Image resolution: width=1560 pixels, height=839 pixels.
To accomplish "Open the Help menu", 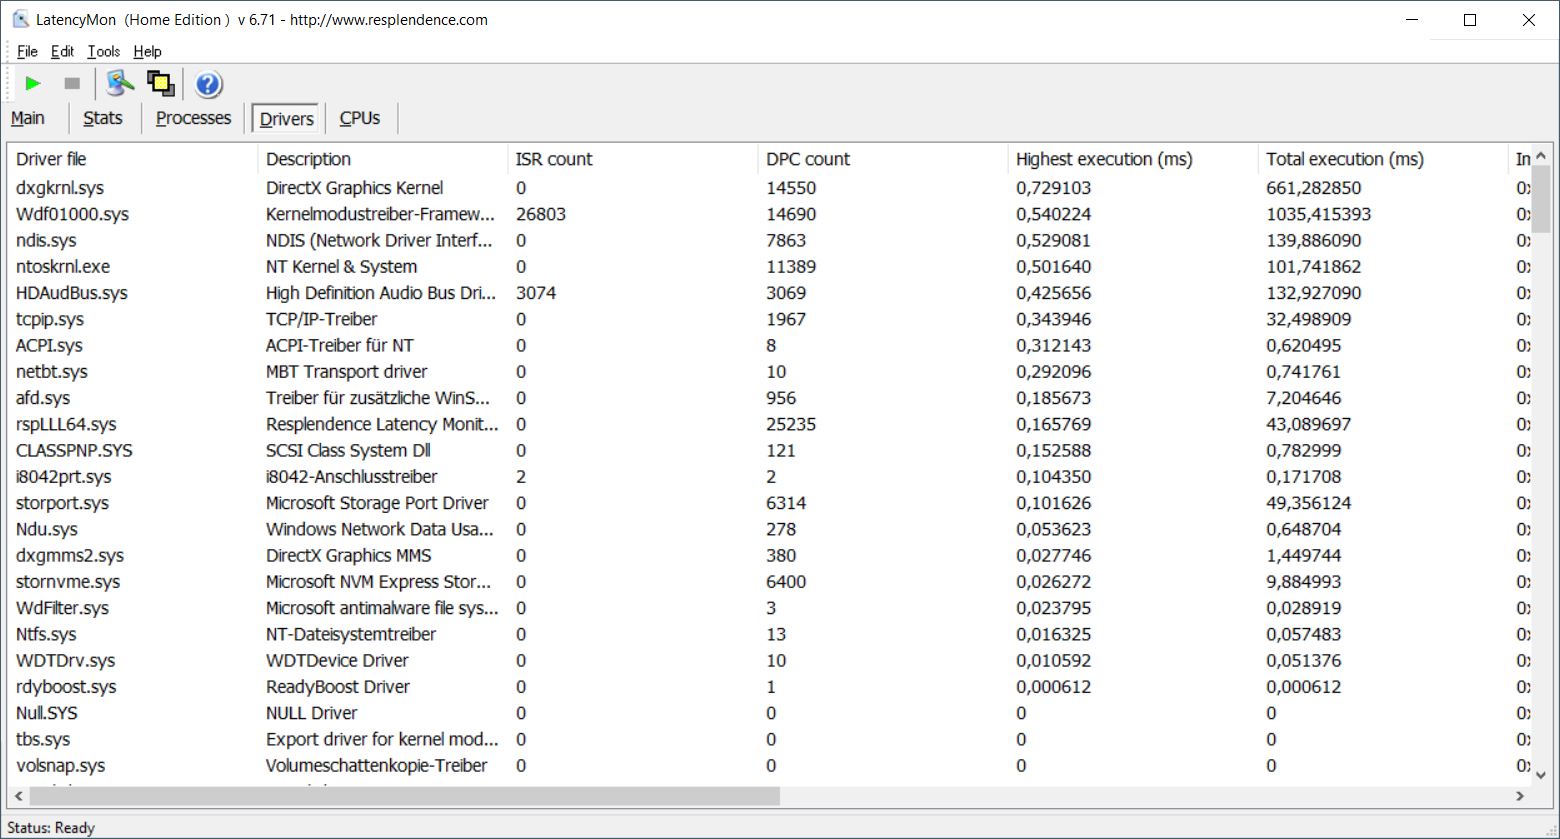I will click(147, 51).
